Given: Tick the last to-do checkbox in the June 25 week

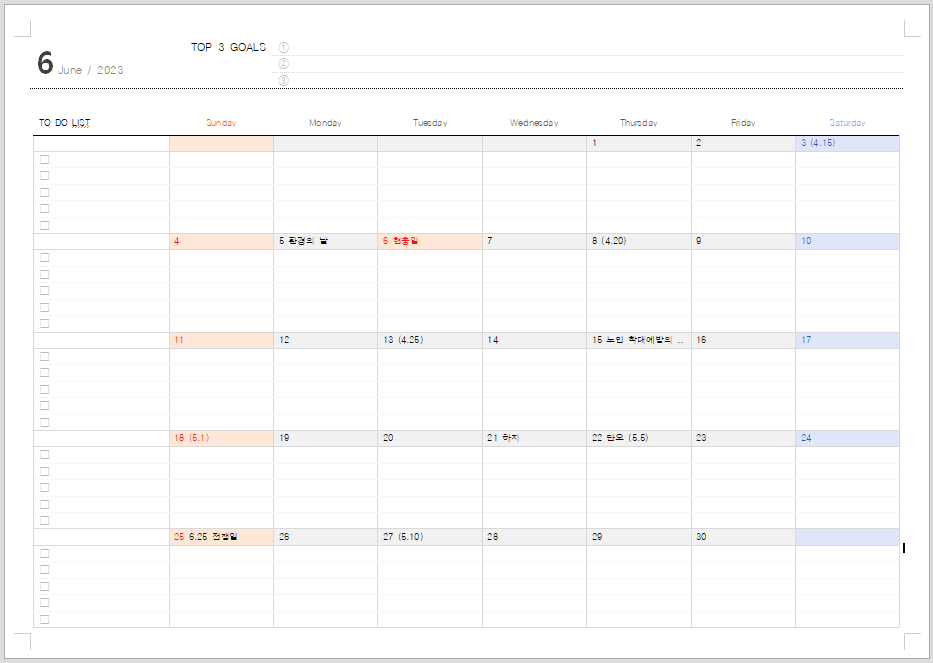Looking at the screenshot, I should (x=45, y=620).
